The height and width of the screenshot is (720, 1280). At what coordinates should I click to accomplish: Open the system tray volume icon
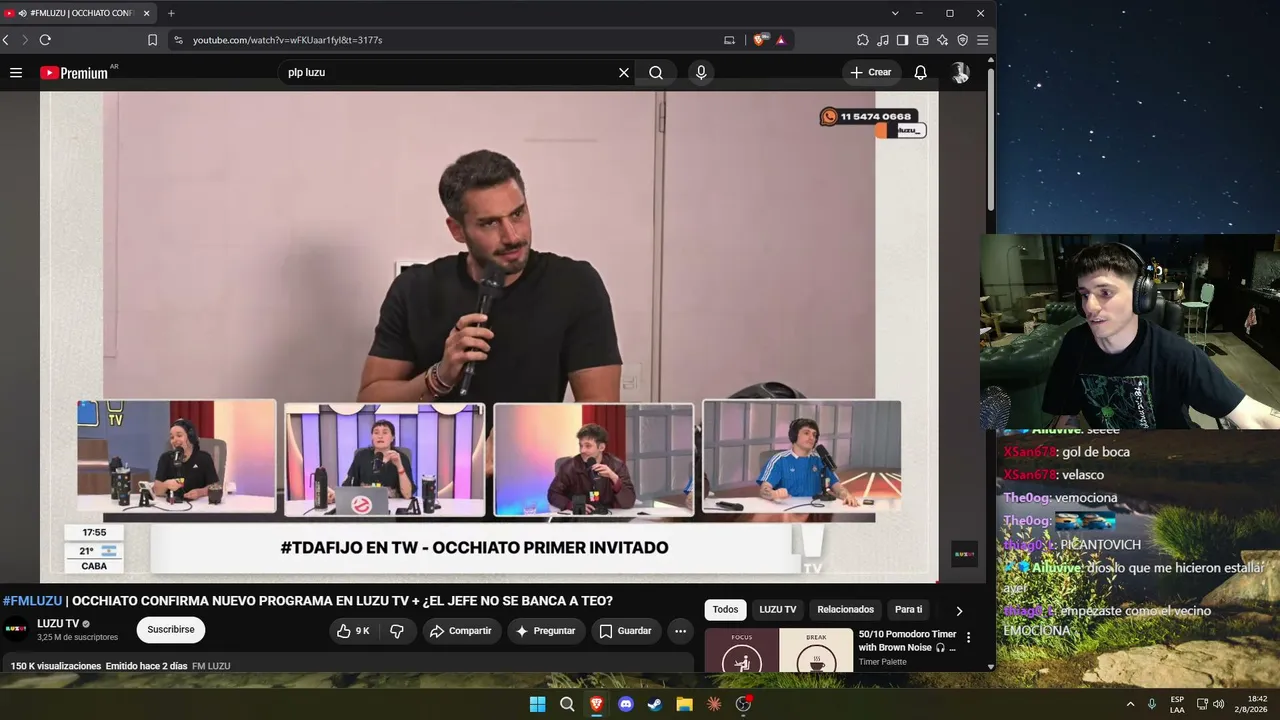tap(1218, 704)
